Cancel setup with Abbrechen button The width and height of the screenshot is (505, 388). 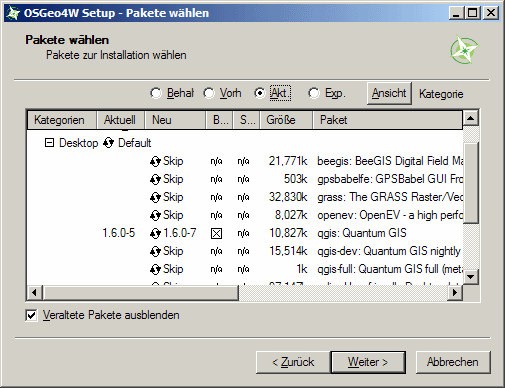coord(453,362)
